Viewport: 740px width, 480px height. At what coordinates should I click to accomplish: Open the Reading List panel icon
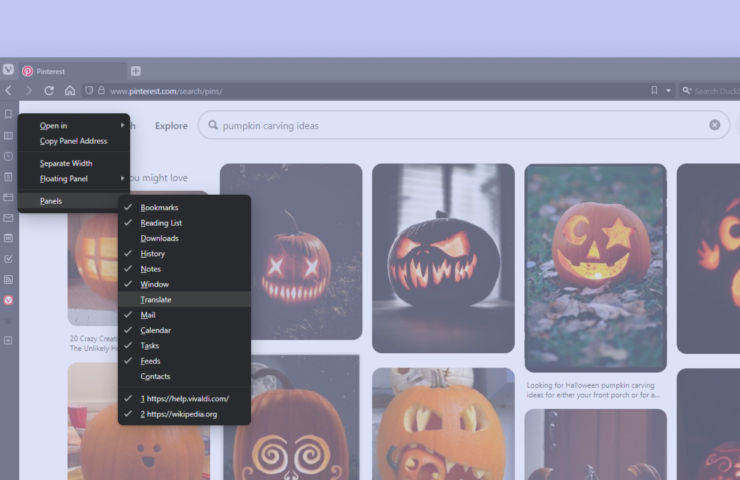pyautogui.click(x=8, y=136)
